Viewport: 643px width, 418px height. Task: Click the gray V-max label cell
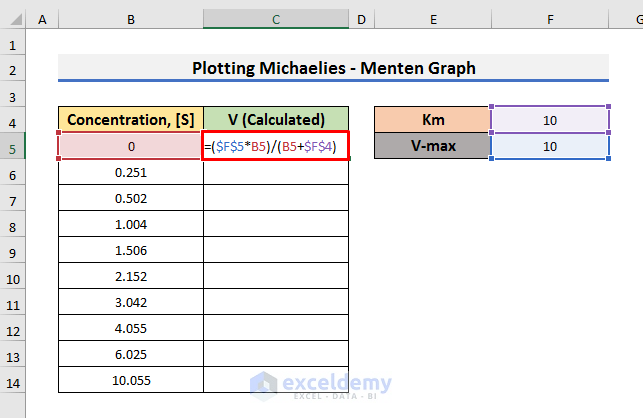click(432, 147)
